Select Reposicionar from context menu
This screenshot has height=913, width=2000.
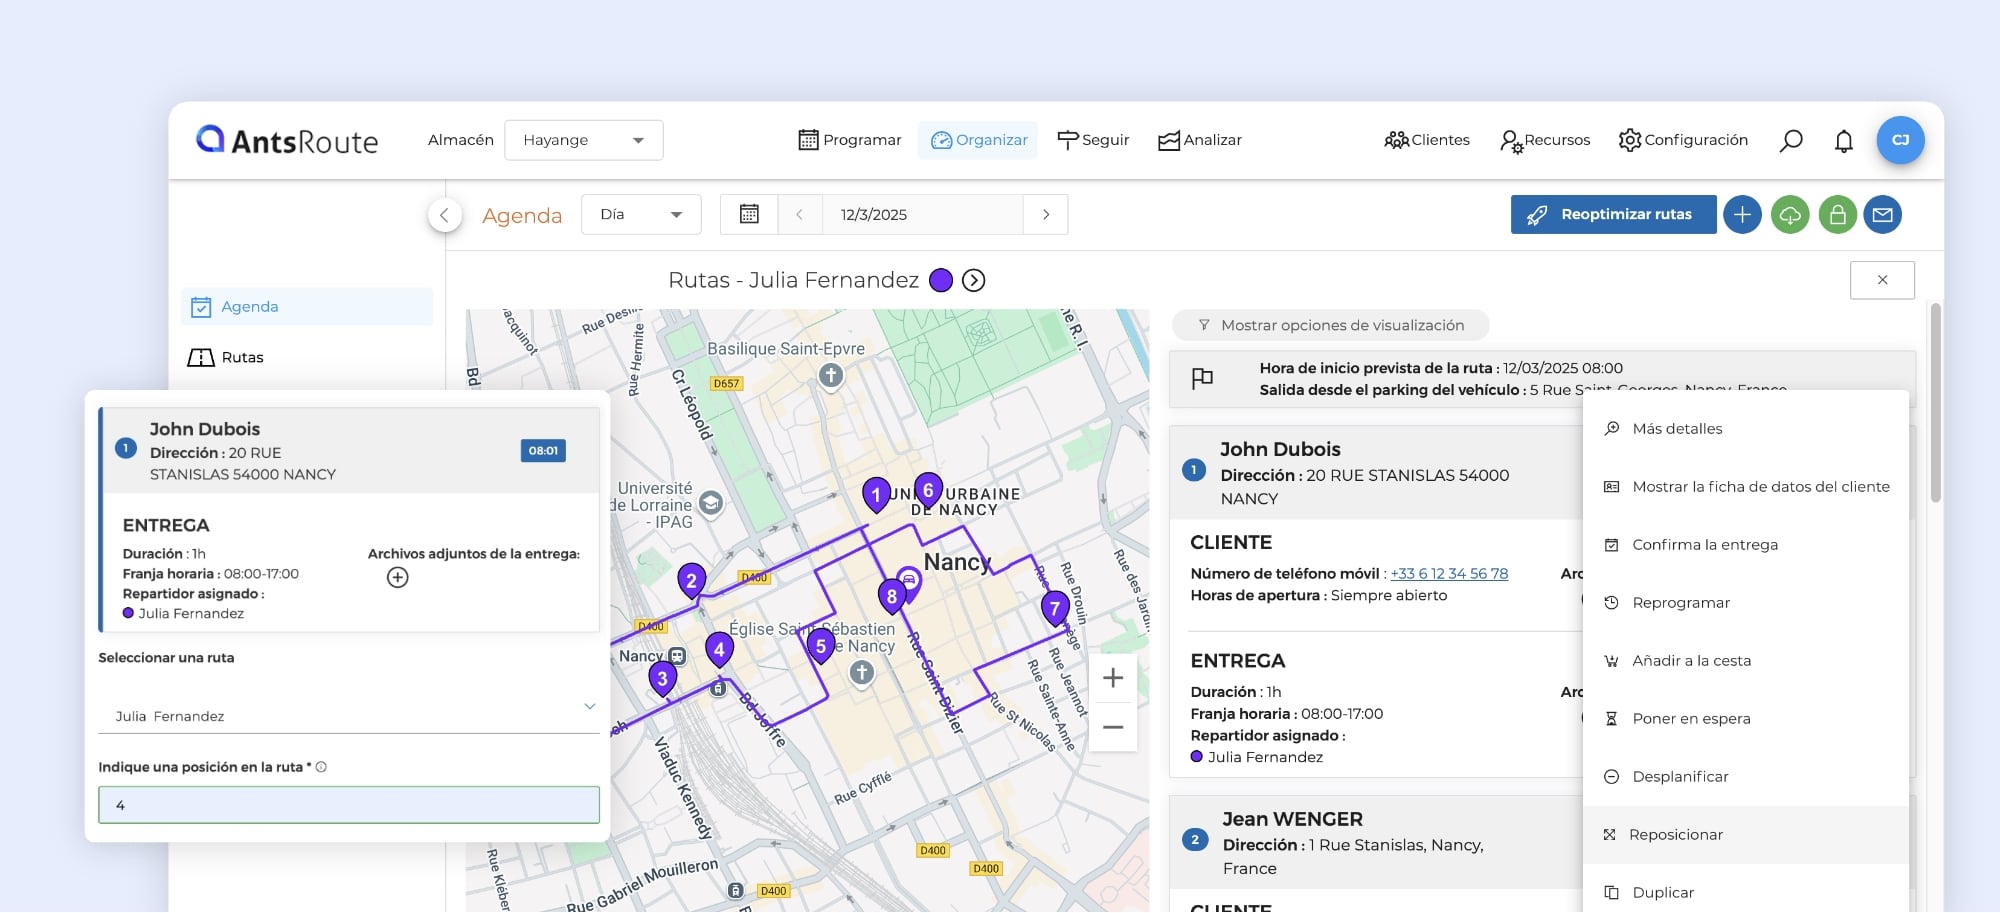click(x=1675, y=835)
